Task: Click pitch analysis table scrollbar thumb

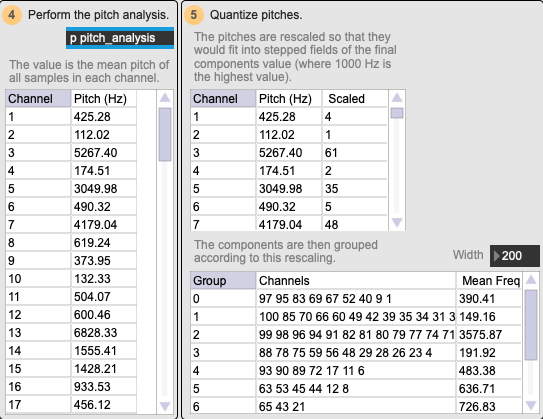Action: coord(165,134)
